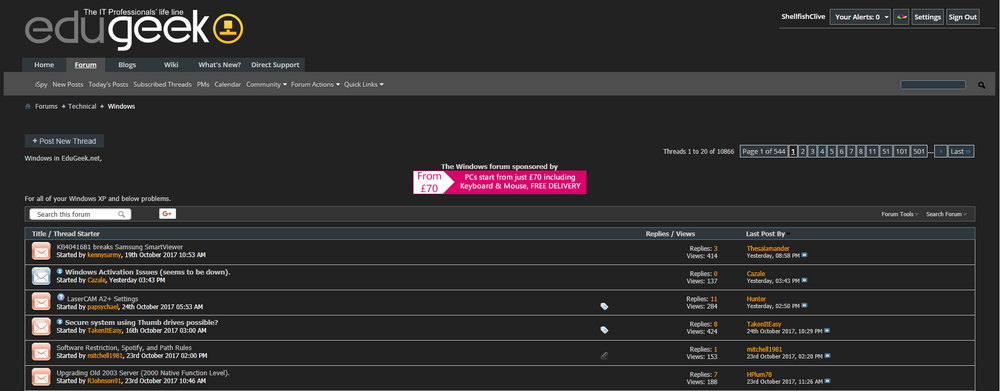
Task: Jump to first unread in LaserCAM A2+ Settings
Action: pyautogui.click(x=60, y=297)
